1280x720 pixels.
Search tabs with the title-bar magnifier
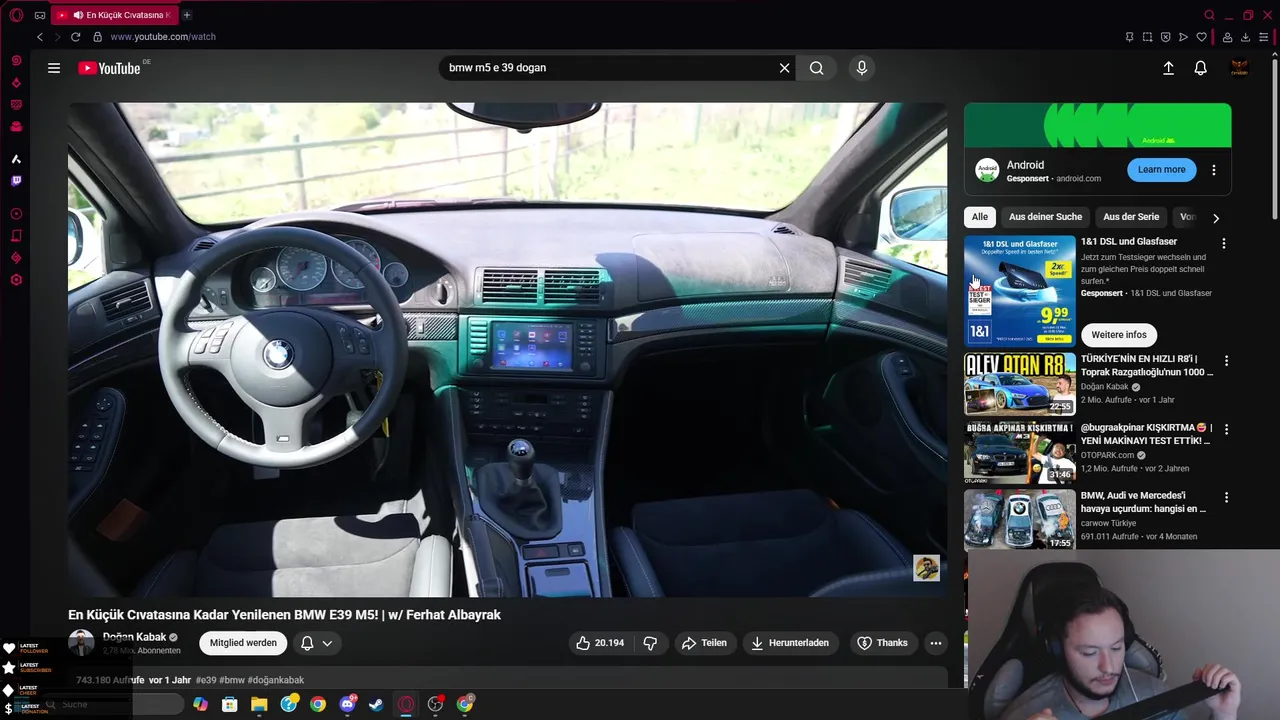(1209, 15)
